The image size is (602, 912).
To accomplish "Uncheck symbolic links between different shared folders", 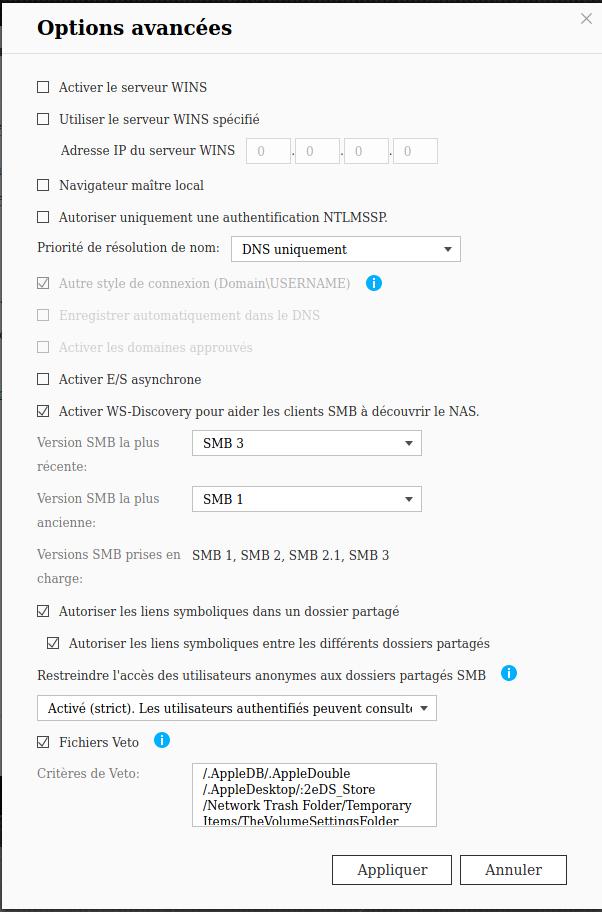I will pyautogui.click(x=54, y=643).
